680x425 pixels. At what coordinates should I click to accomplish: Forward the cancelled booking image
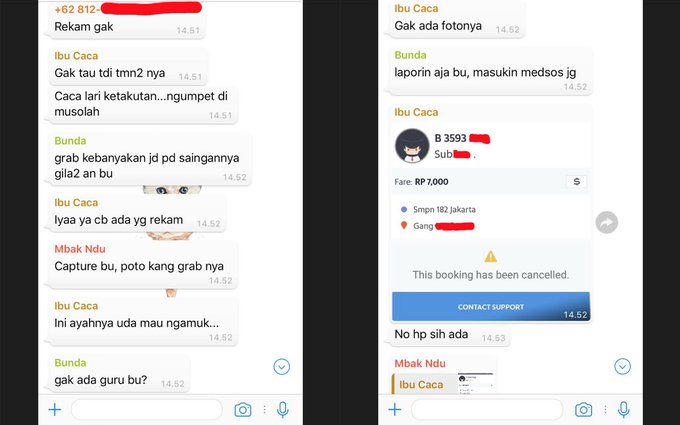pyautogui.click(x=606, y=222)
